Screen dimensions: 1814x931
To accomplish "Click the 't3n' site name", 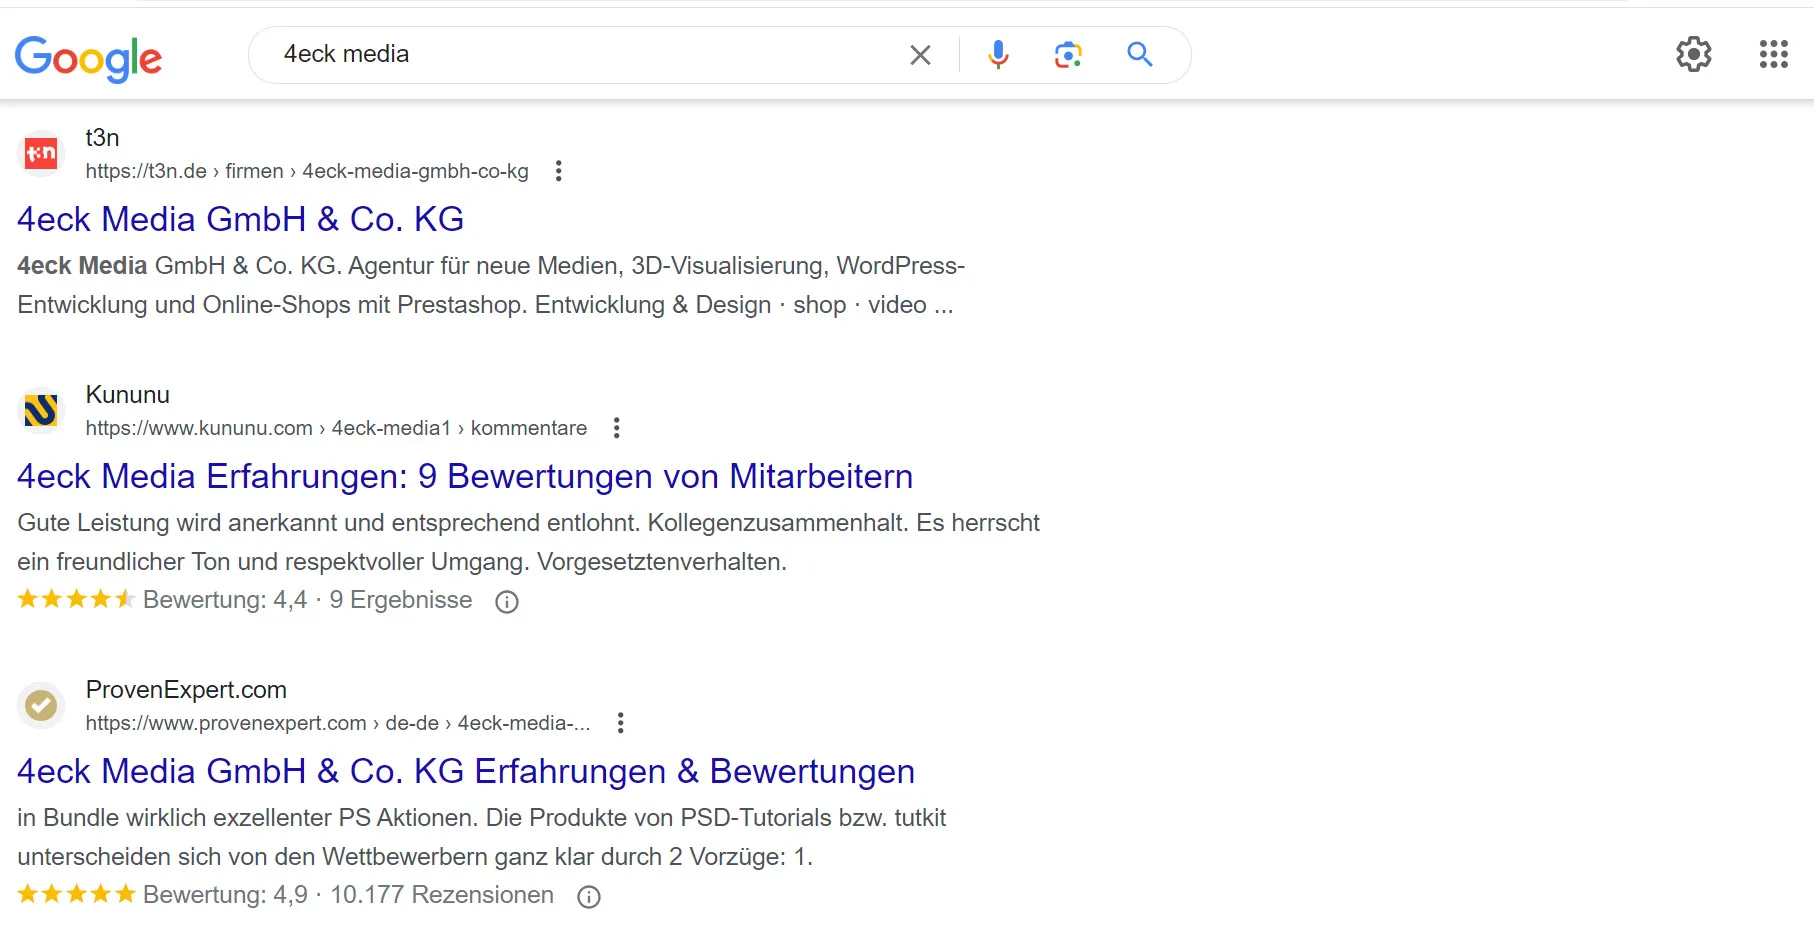I will [x=102, y=138].
